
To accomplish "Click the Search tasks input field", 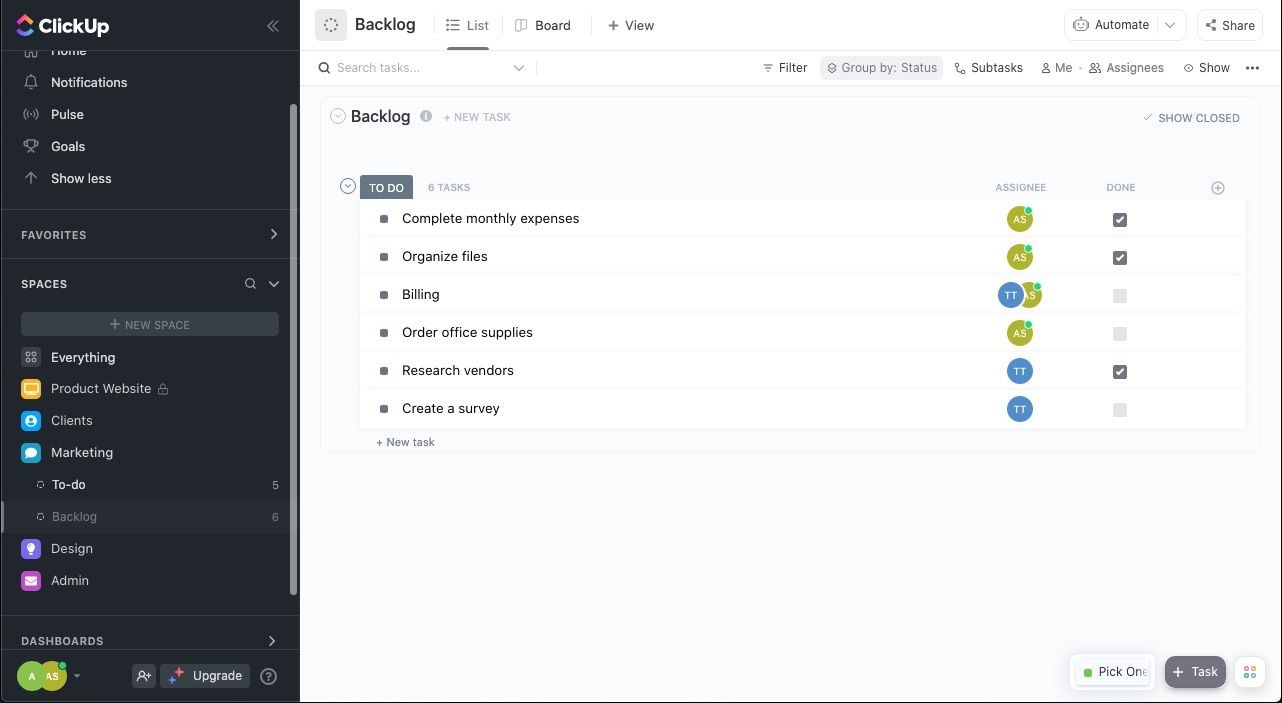I will point(422,68).
